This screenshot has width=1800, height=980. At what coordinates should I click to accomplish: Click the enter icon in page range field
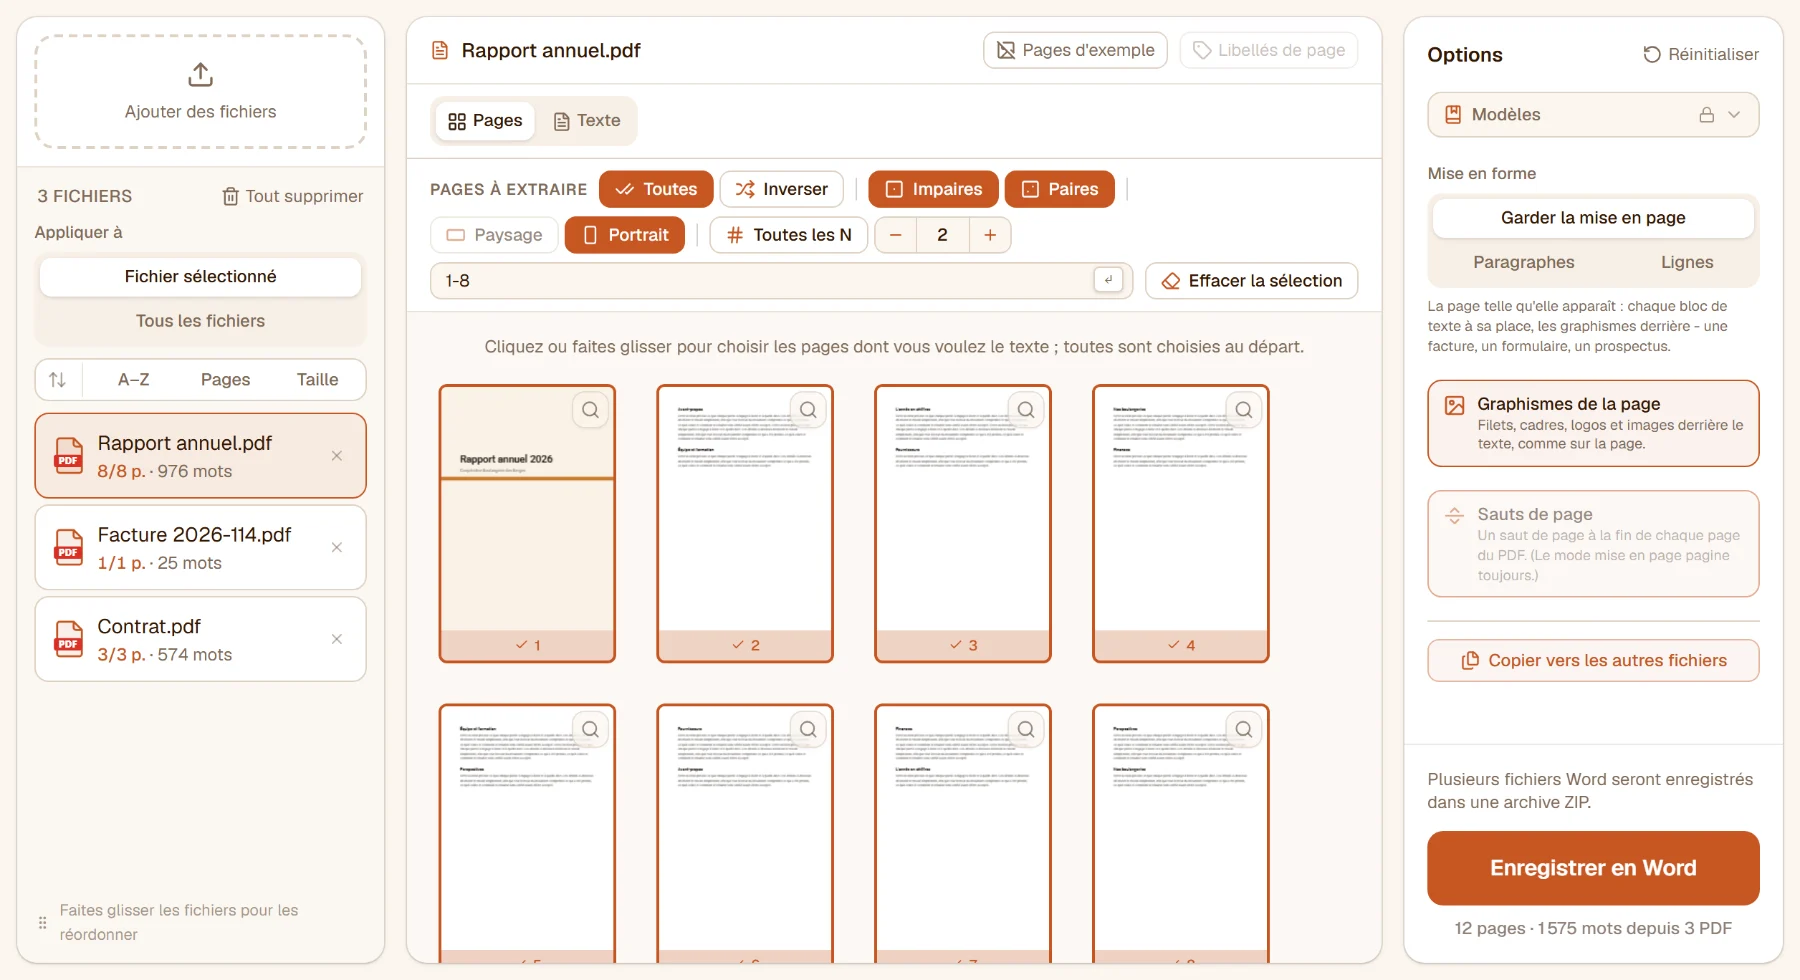click(x=1108, y=280)
